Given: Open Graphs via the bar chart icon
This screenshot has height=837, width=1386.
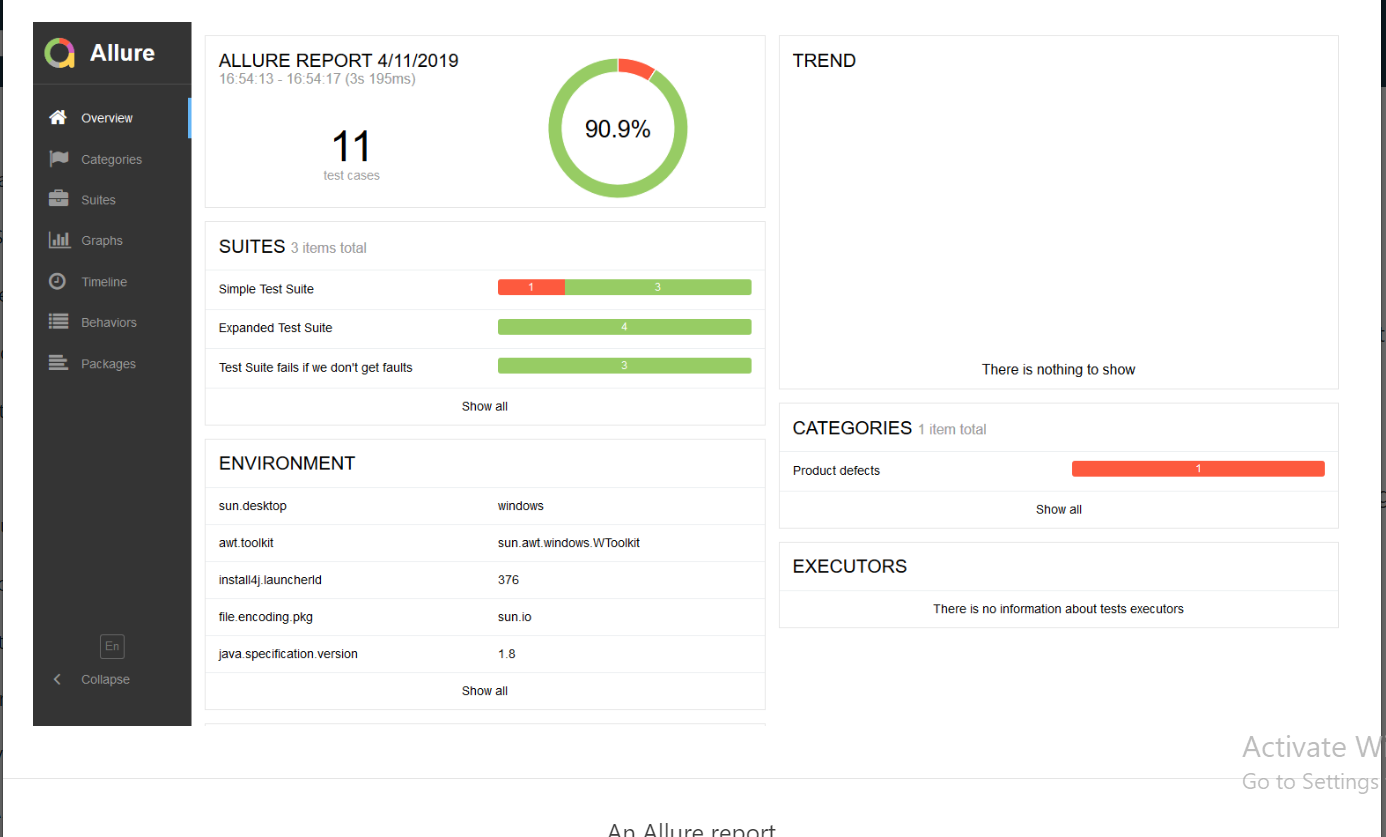Looking at the screenshot, I should 59,240.
